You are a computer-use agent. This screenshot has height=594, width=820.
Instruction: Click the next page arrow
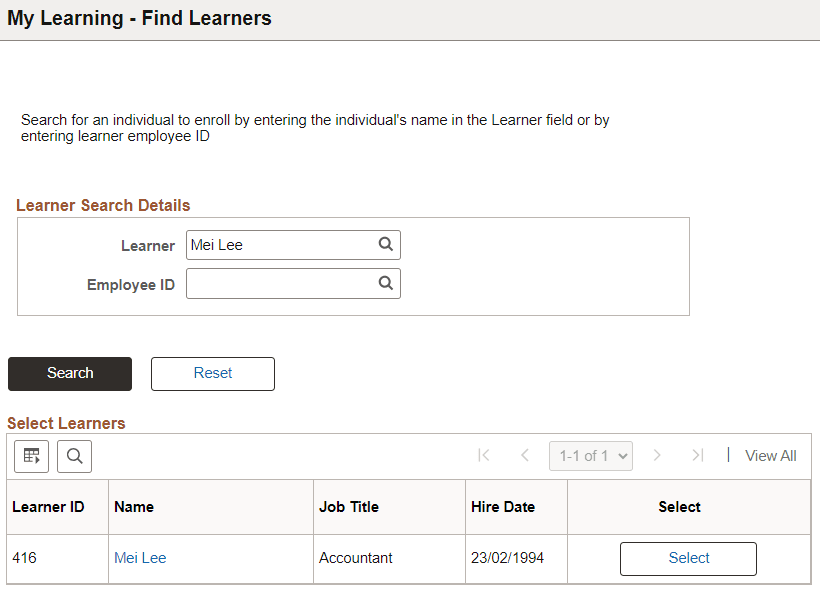tap(657, 455)
